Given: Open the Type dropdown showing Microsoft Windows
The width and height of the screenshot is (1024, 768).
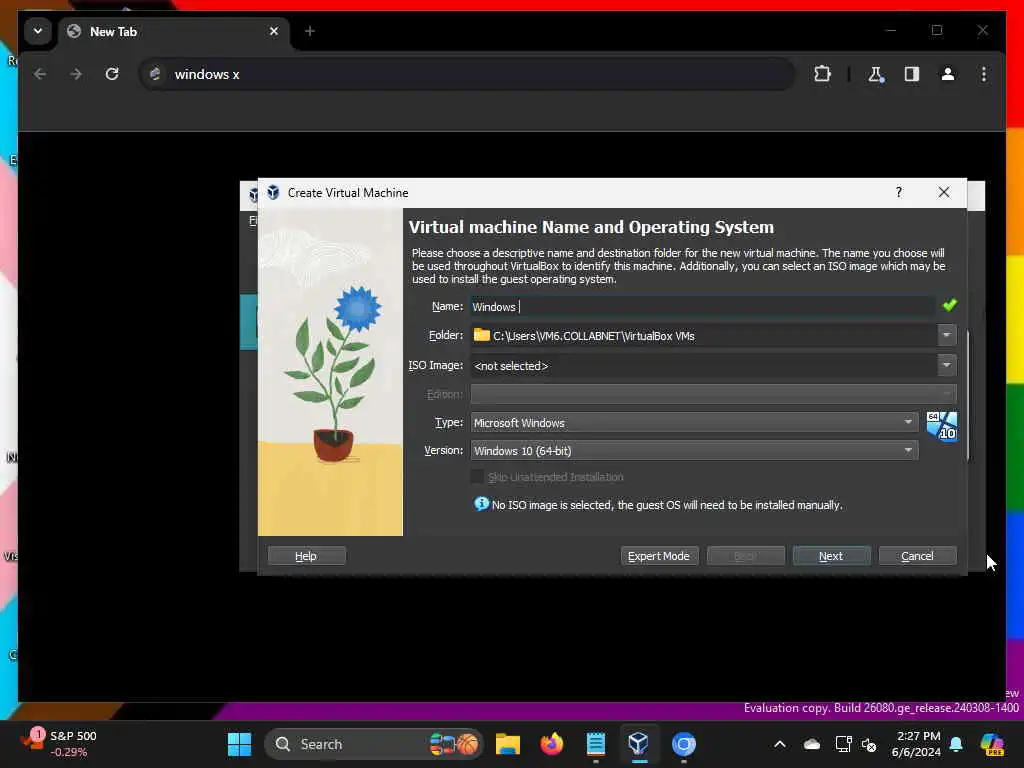Looking at the screenshot, I should pos(694,423).
